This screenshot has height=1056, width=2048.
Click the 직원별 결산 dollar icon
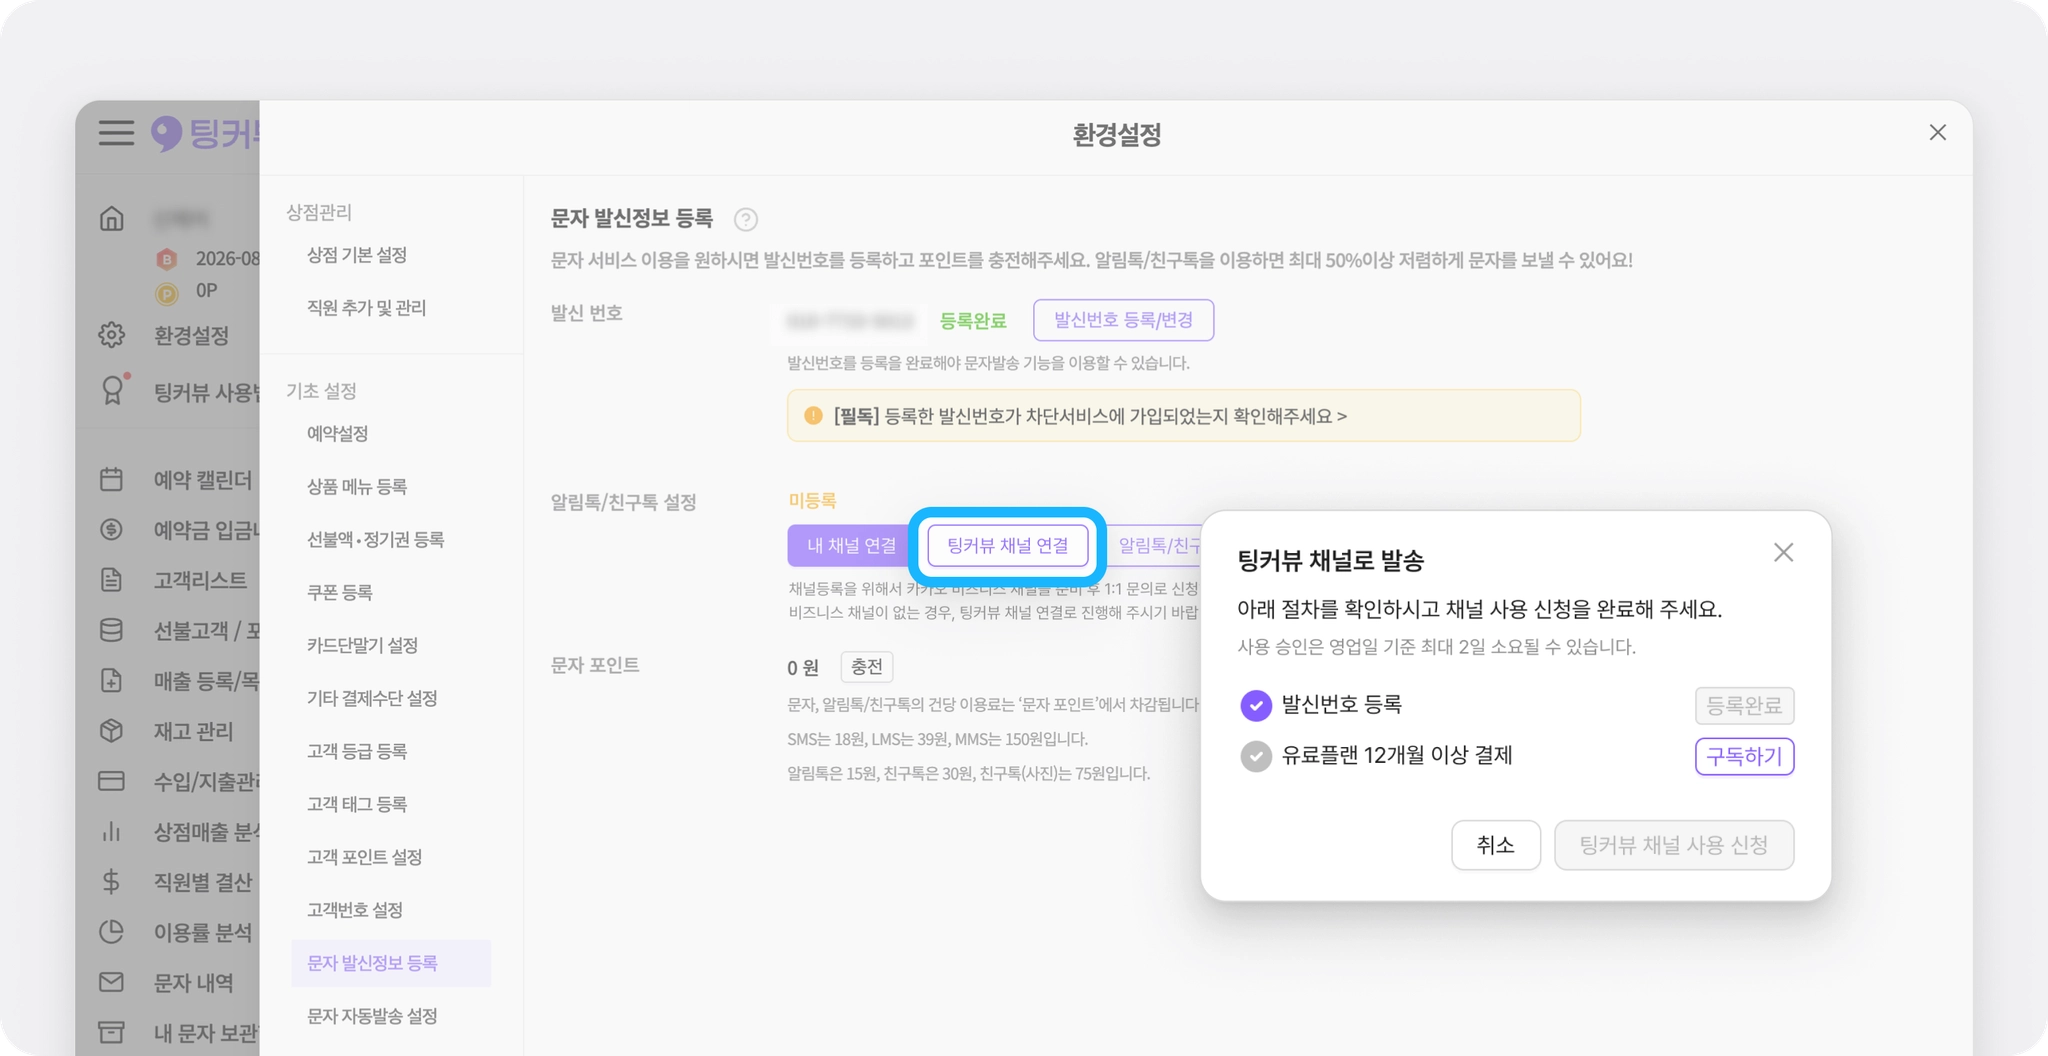point(112,881)
